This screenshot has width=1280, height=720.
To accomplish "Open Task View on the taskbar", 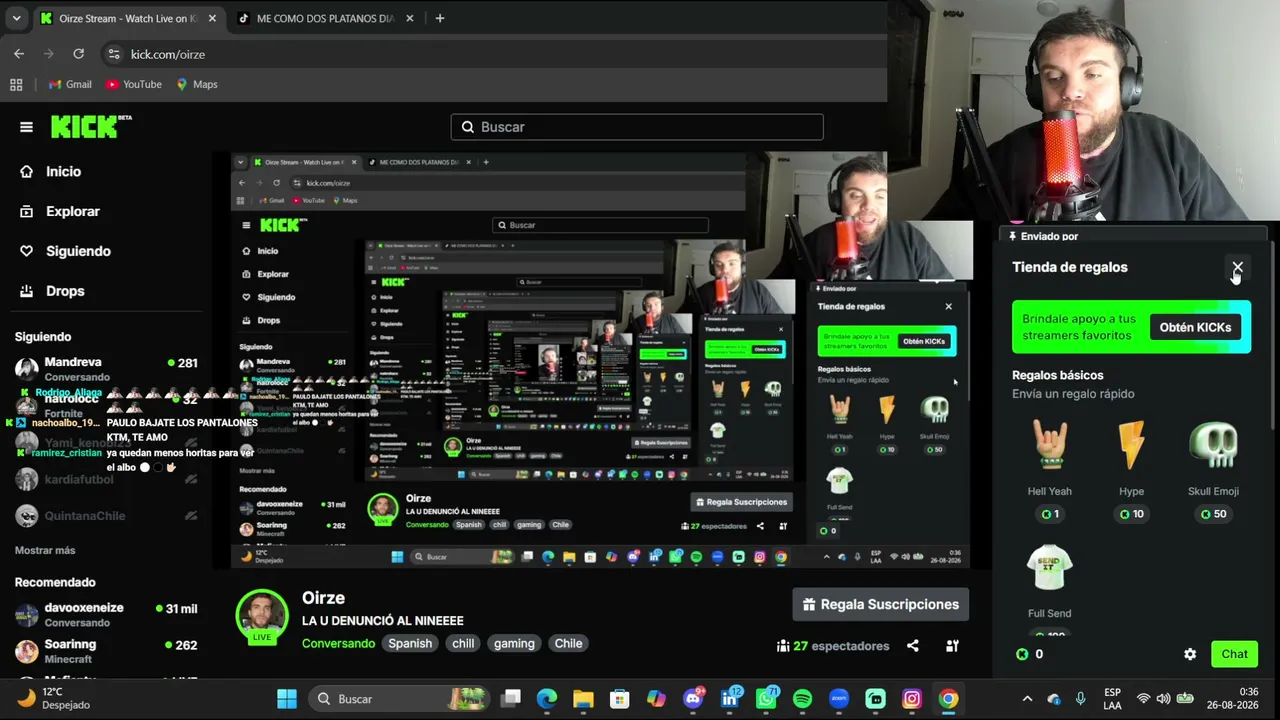I will click(x=511, y=699).
